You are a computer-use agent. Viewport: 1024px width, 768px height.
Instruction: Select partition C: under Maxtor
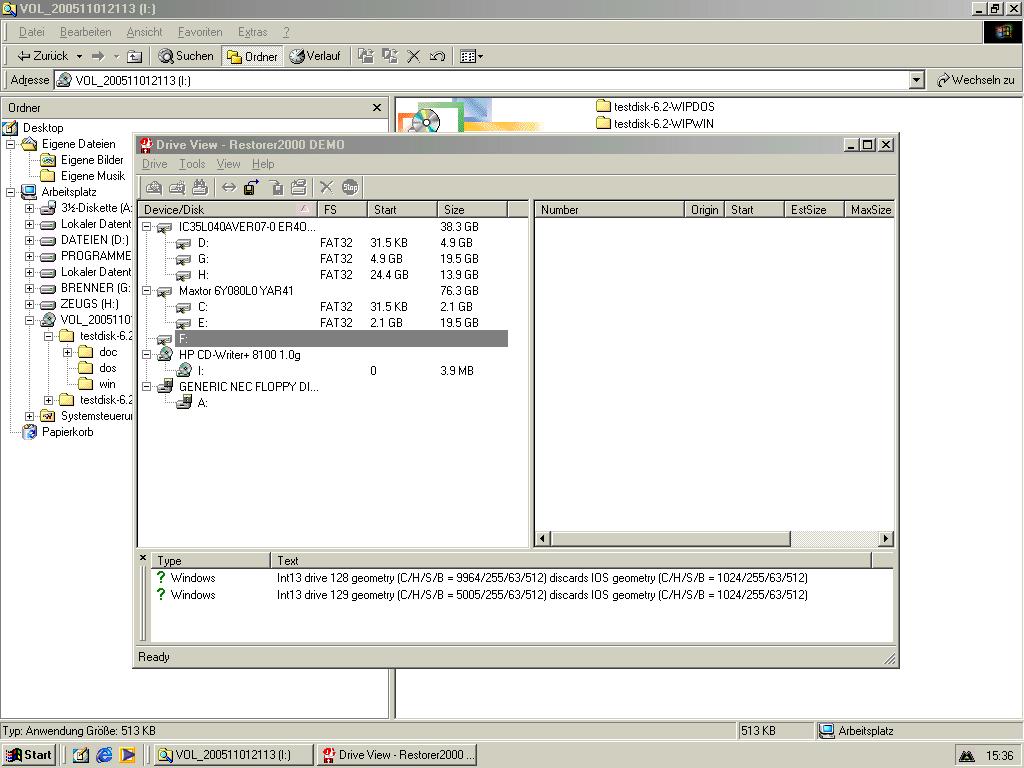(202, 307)
